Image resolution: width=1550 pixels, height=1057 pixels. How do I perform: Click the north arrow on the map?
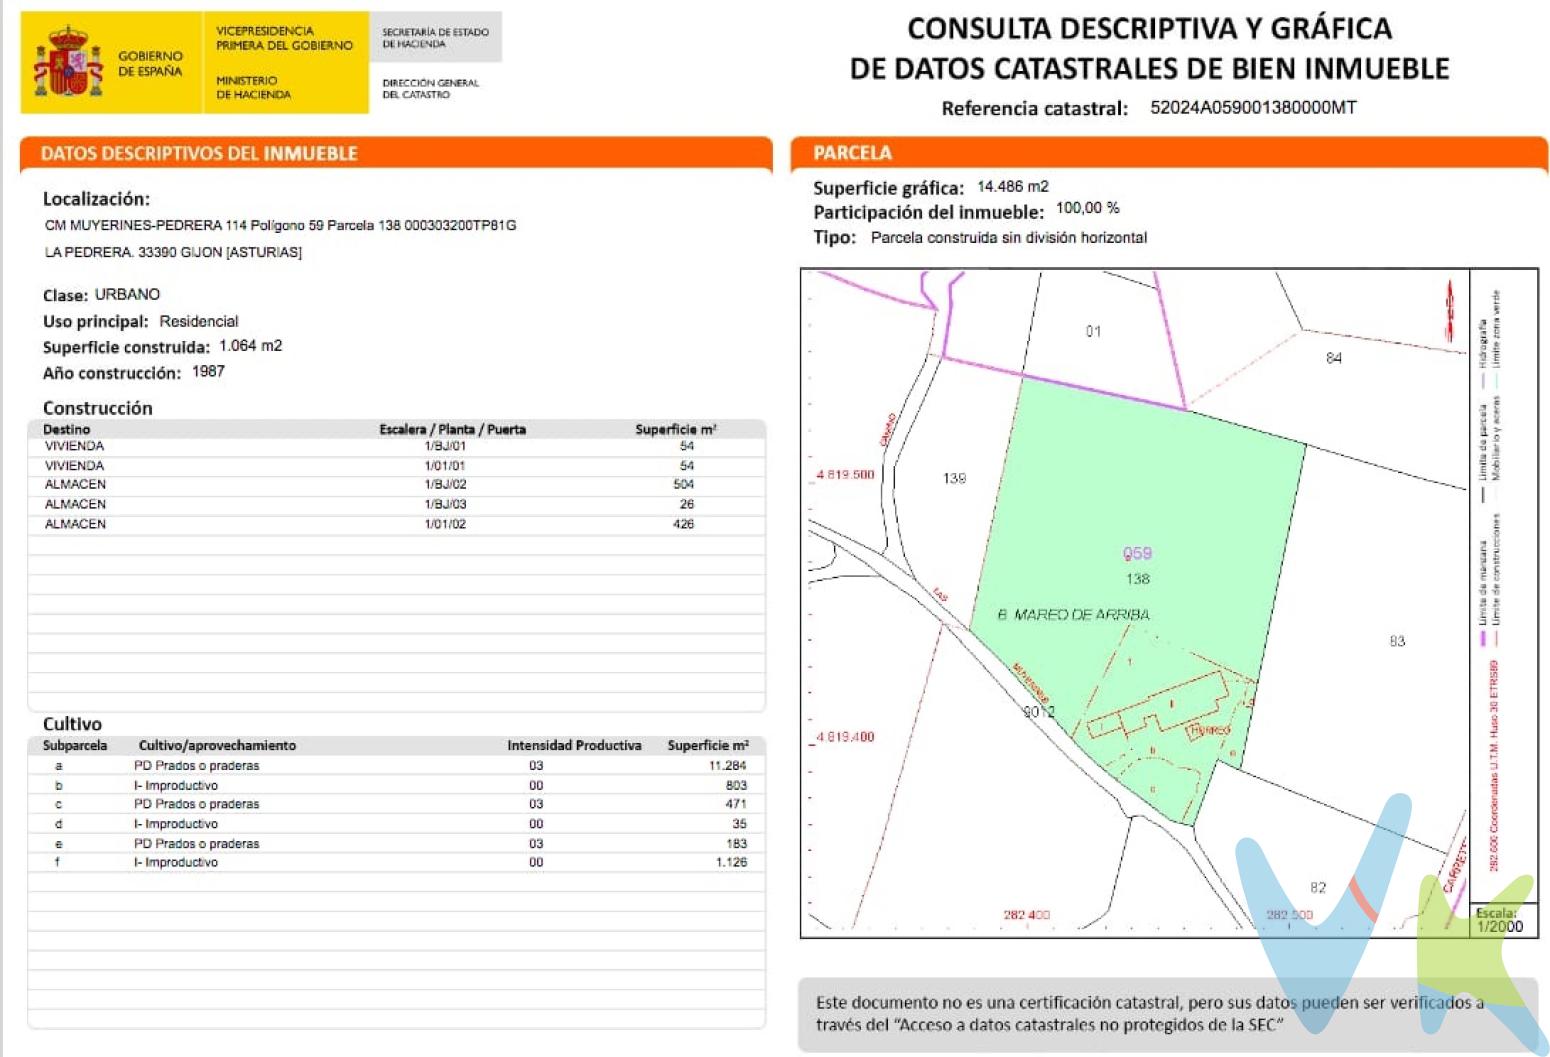[1448, 302]
